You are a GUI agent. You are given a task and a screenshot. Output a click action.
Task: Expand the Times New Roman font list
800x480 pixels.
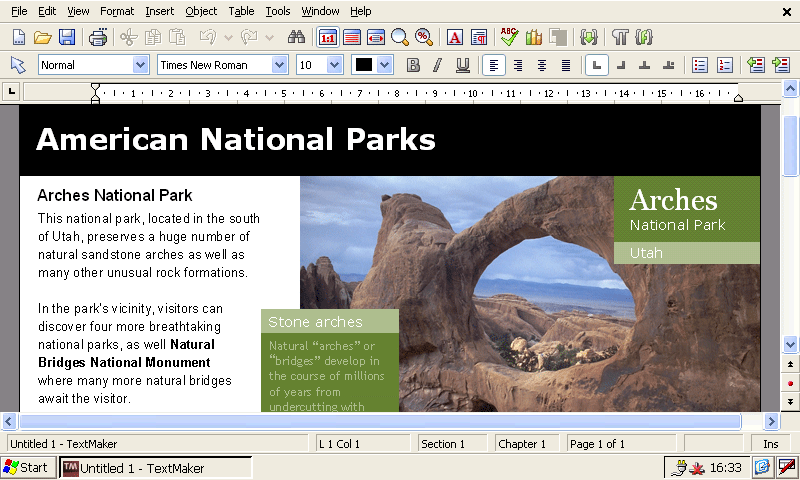(279, 65)
